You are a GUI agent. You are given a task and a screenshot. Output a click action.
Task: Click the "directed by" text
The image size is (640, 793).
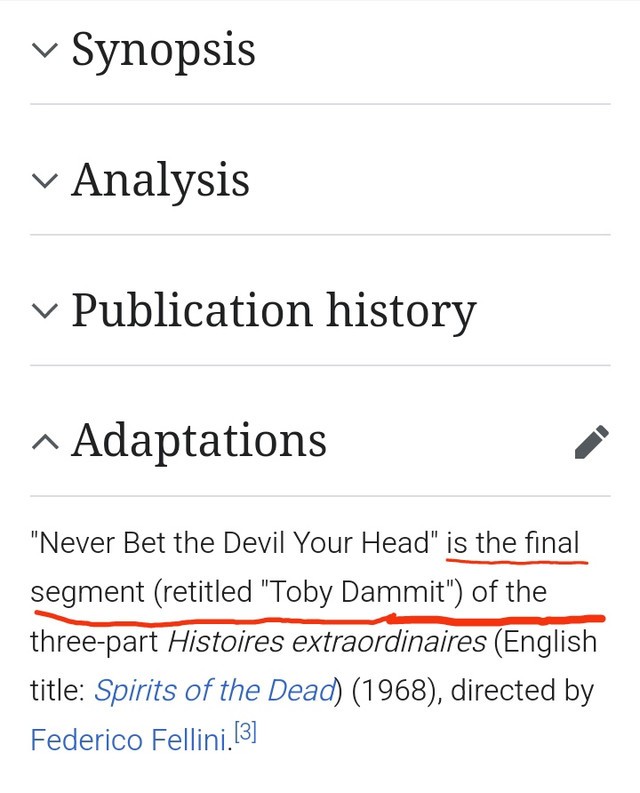pyautogui.click(x=522, y=691)
